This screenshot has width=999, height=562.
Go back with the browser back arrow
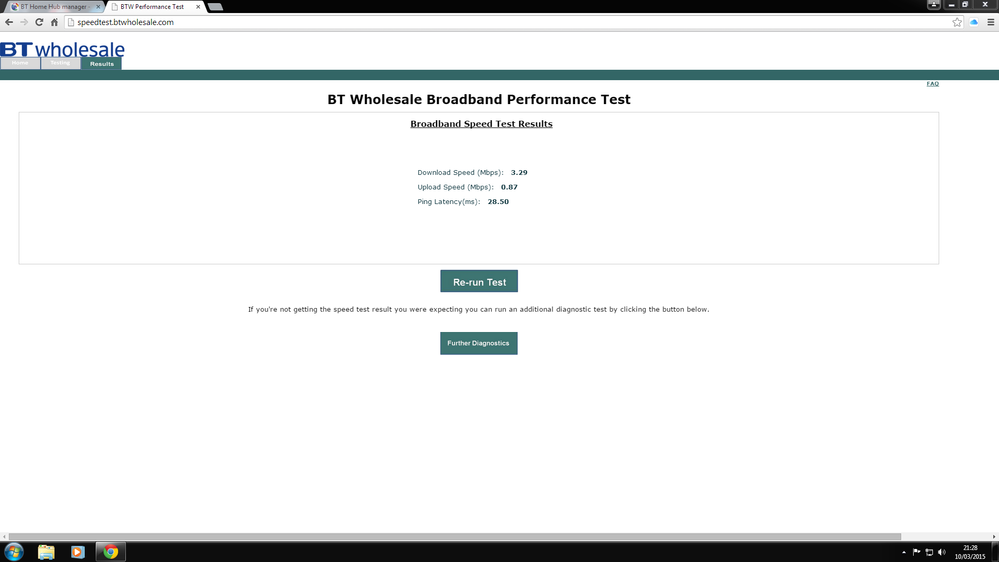tap(9, 22)
